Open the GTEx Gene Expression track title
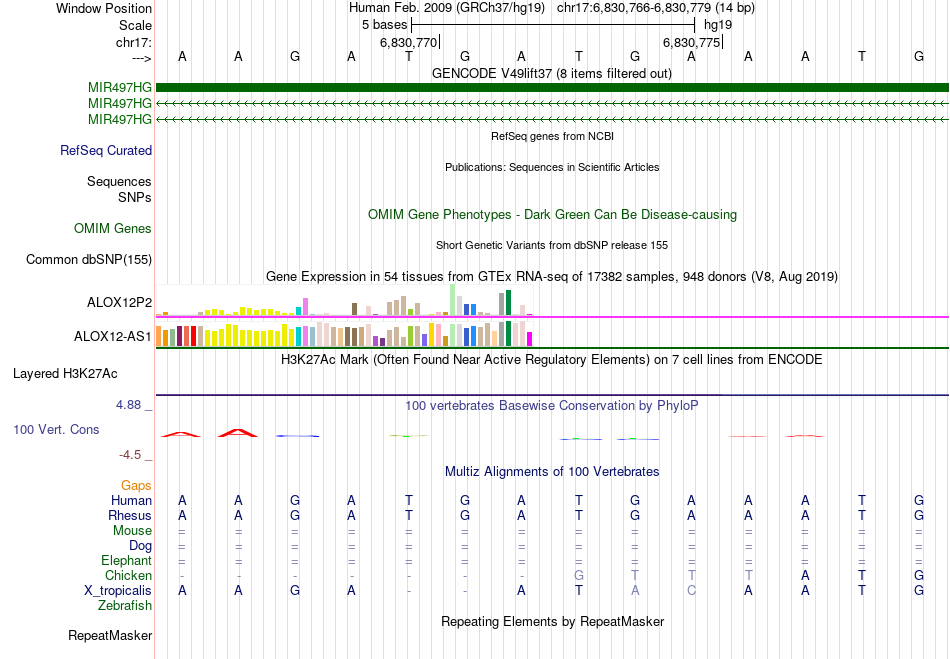950x659 pixels. (x=552, y=277)
